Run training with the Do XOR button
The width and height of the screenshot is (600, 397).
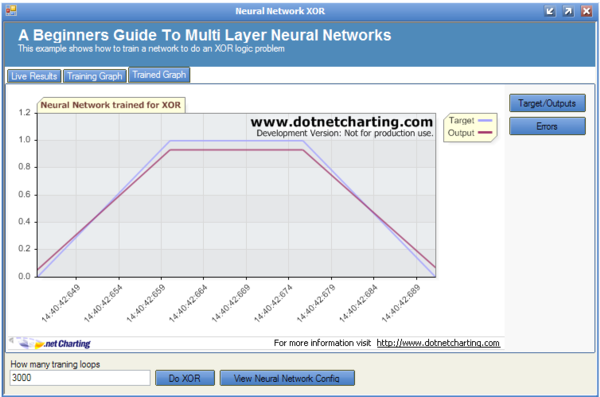point(185,378)
